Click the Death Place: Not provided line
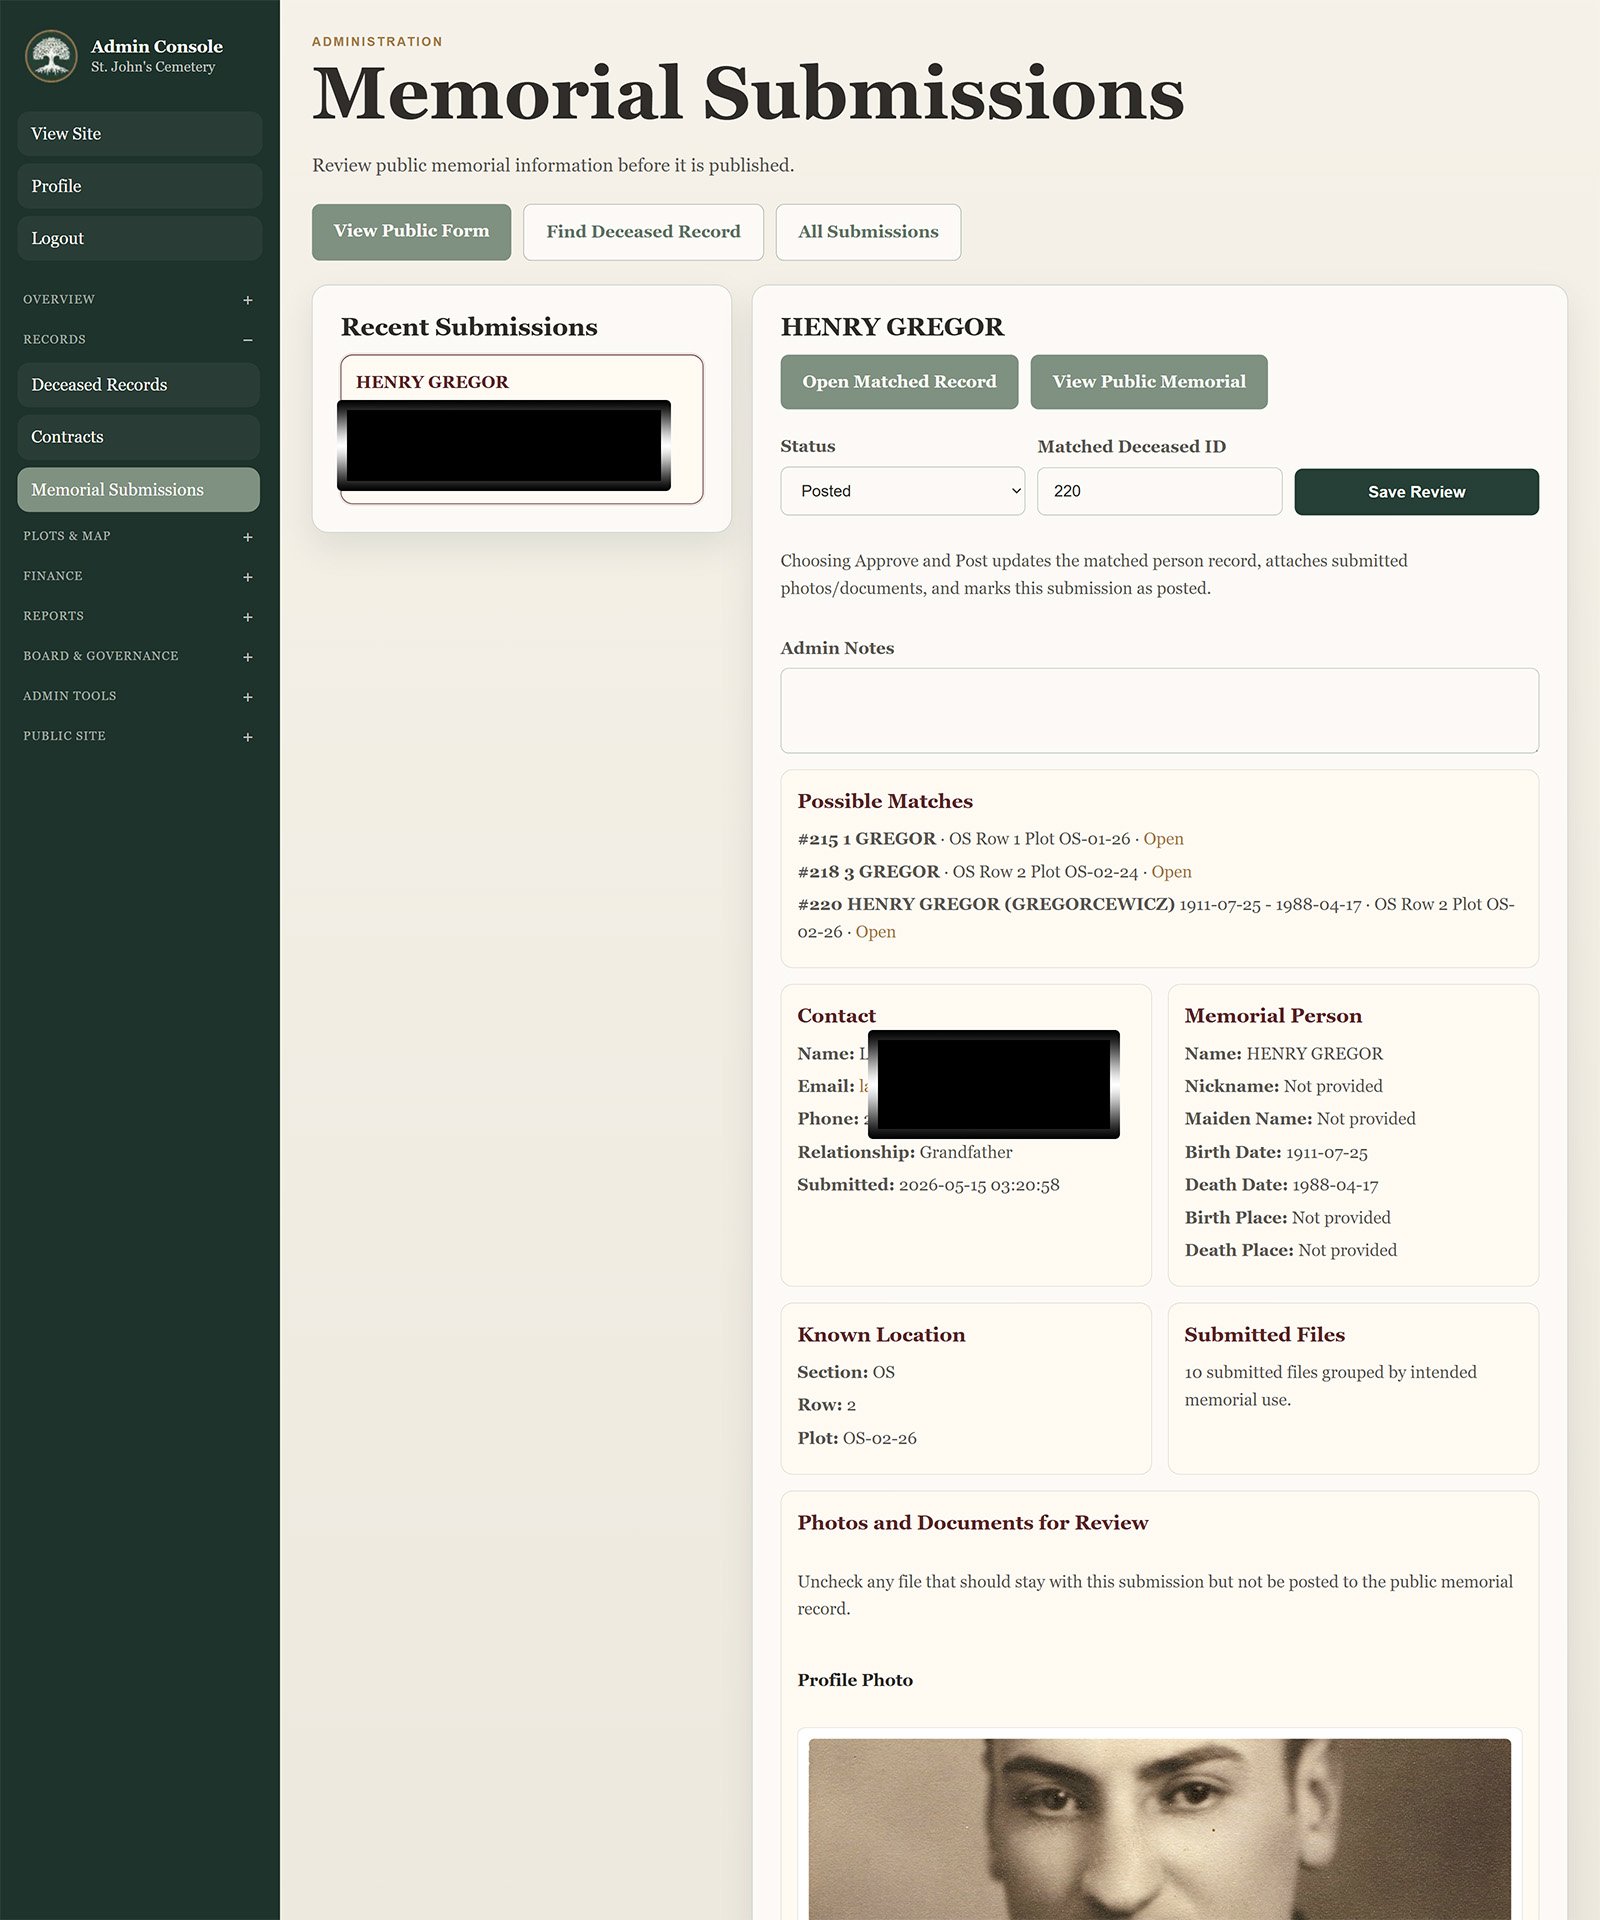 (1291, 1250)
